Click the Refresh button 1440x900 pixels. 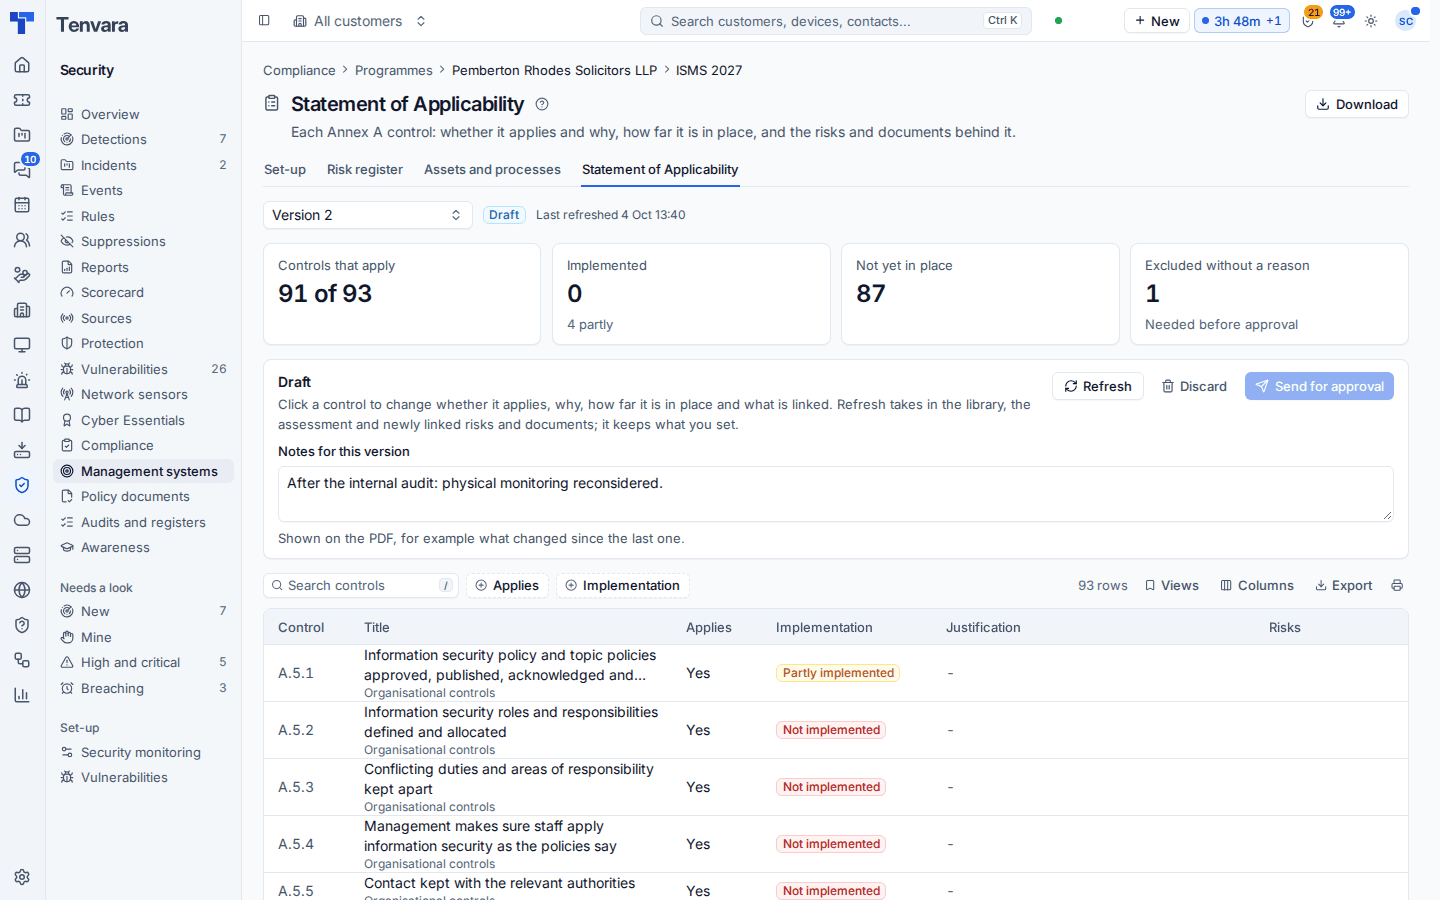[1098, 387]
